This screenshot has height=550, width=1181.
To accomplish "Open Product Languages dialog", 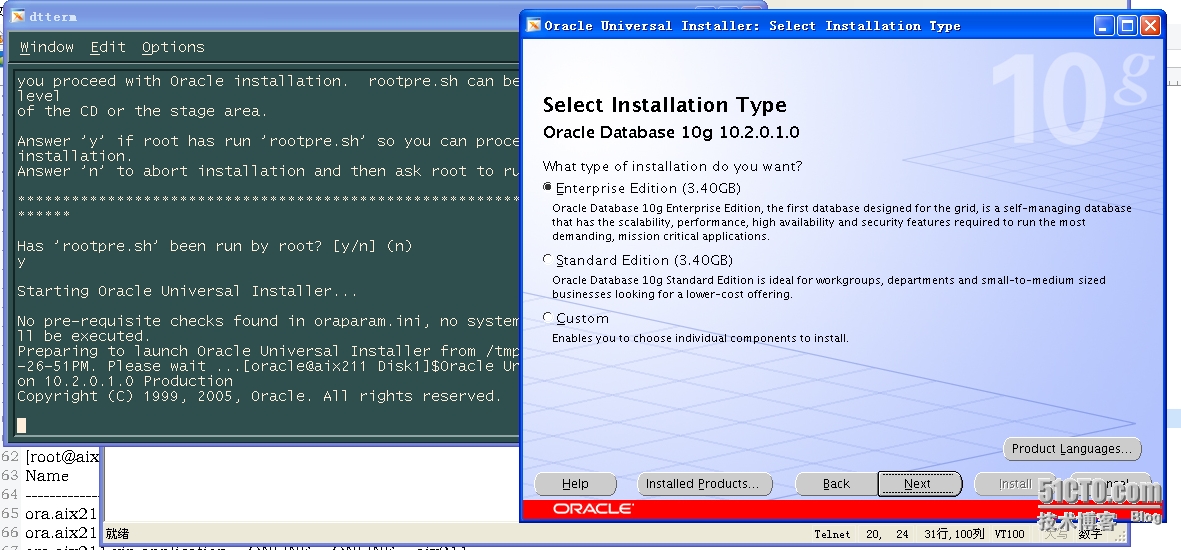I will pos(1072,449).
